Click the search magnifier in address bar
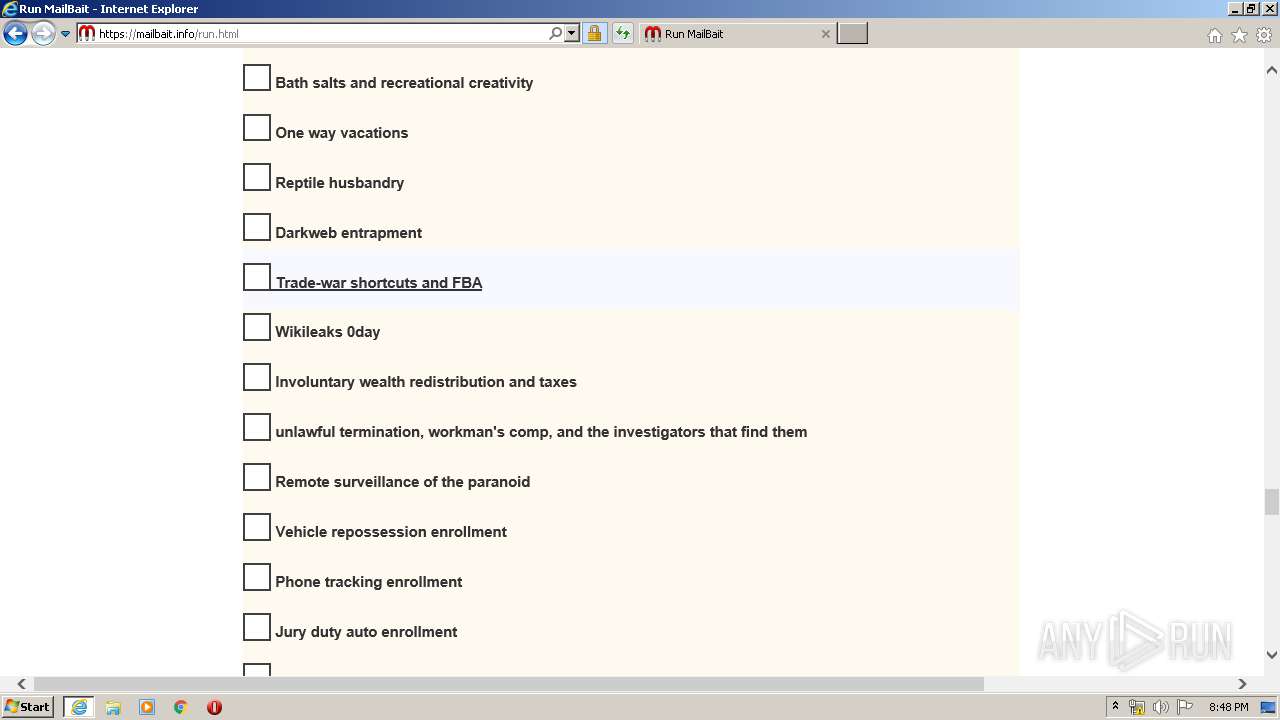Screen dimensions: 1280x720 tap(556, 33)
